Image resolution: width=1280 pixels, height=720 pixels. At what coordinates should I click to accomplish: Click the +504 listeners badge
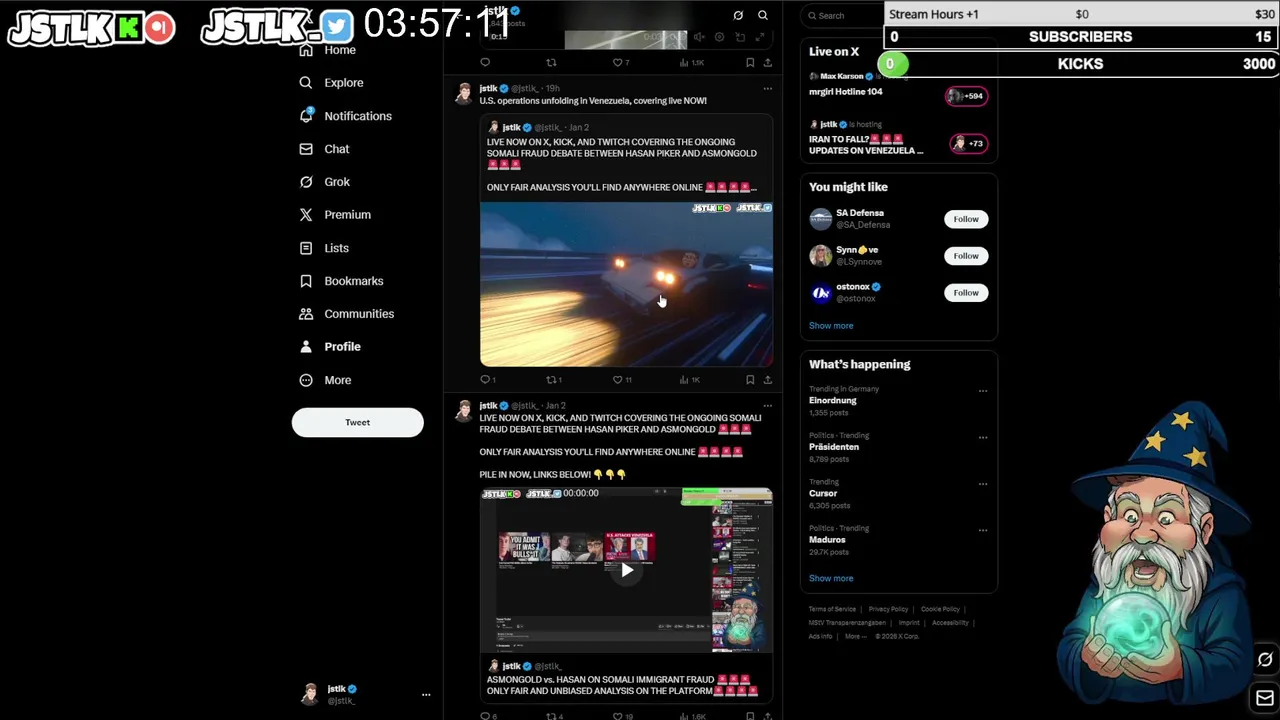coord(966,96)
